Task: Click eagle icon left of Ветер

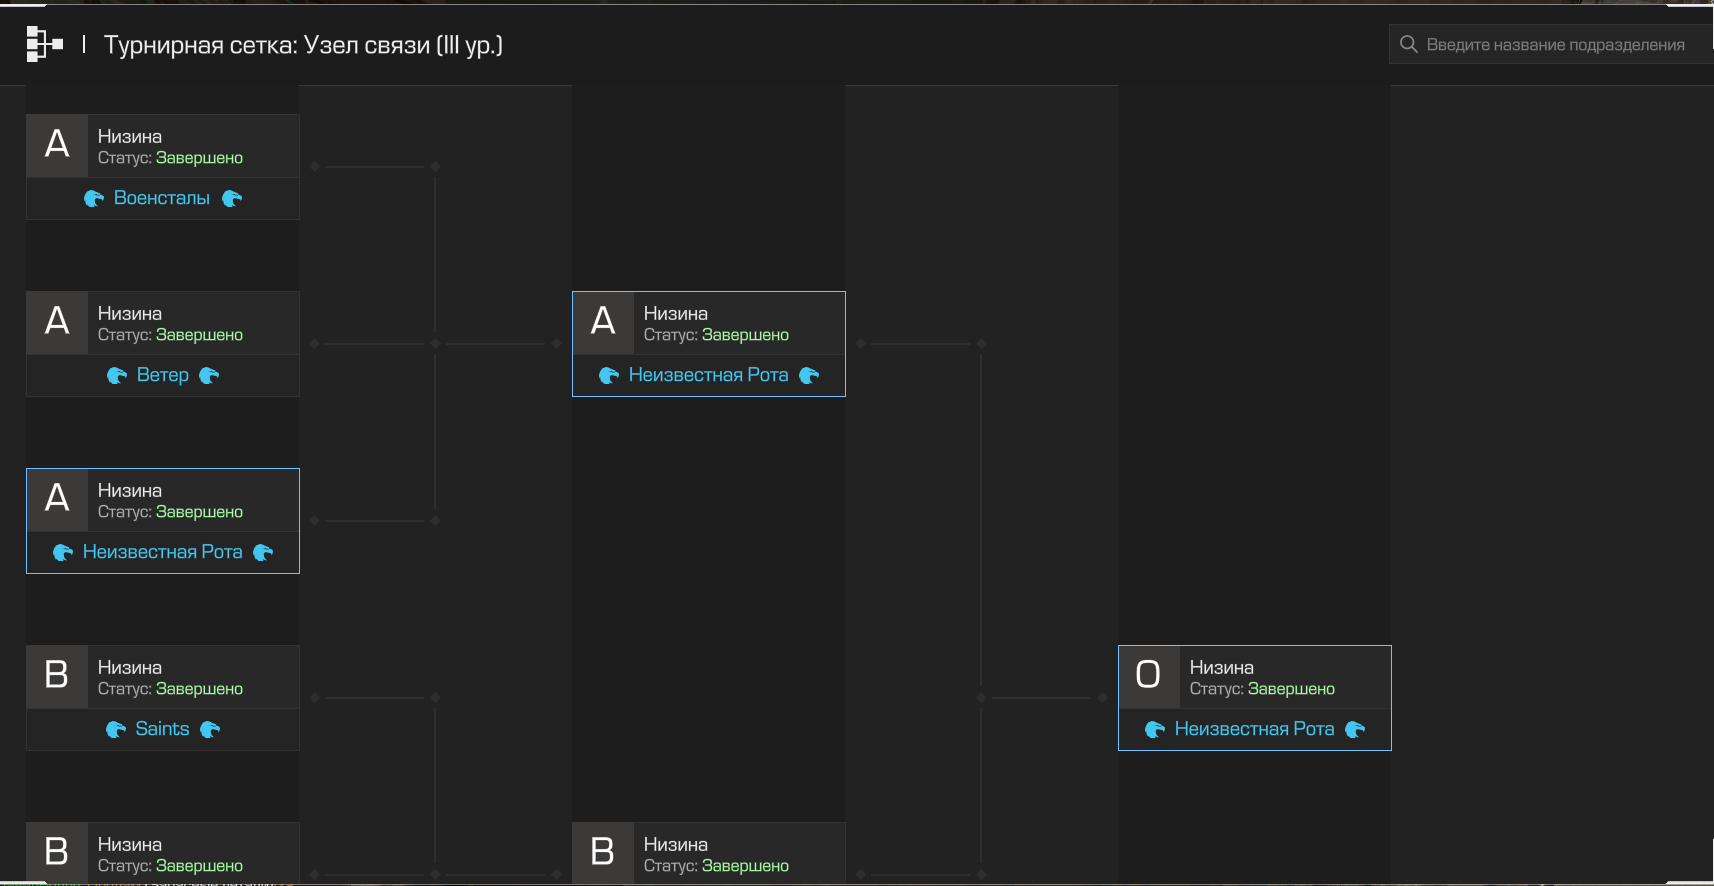Action: (x=117, y=376)
